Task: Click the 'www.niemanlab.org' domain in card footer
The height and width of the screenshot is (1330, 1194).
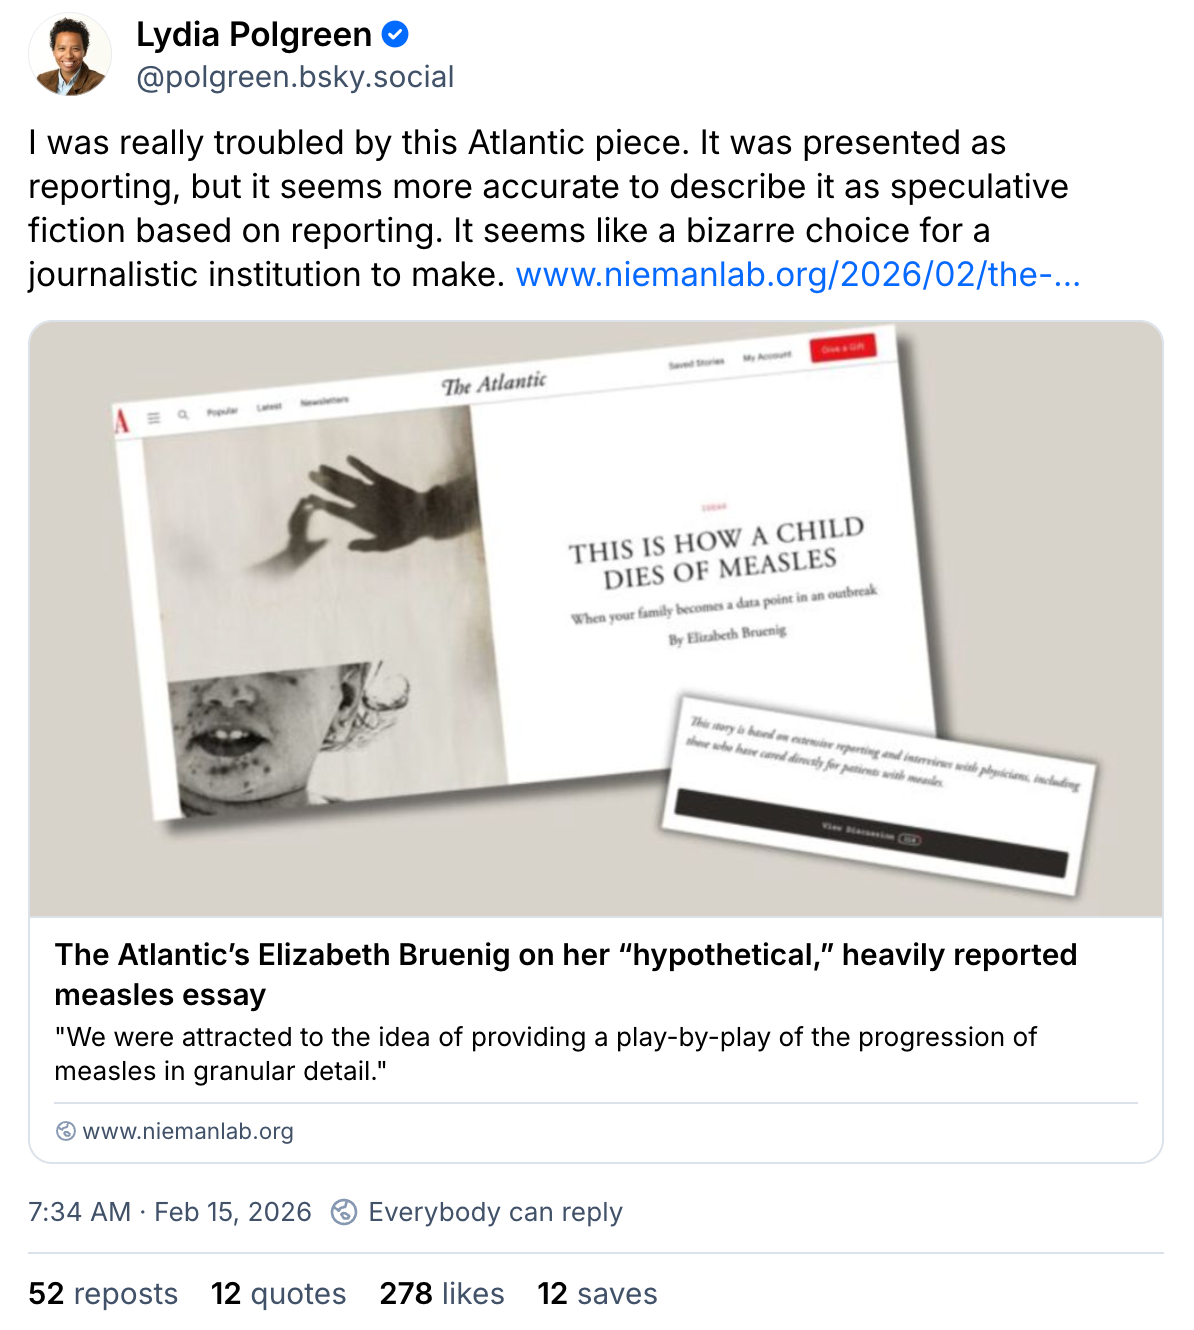Action: pyautogui.click(x=188, y=1131)
